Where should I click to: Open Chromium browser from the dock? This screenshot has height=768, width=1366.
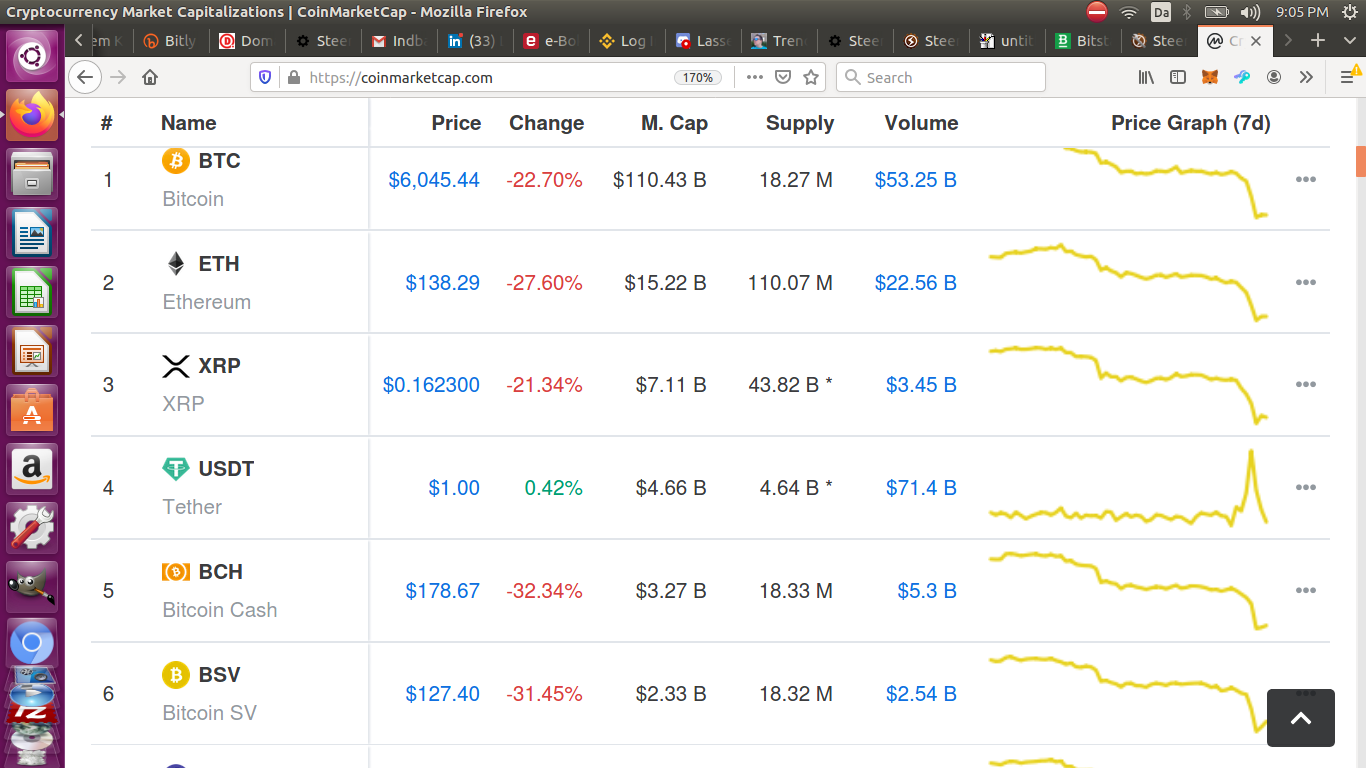point(32,642)
